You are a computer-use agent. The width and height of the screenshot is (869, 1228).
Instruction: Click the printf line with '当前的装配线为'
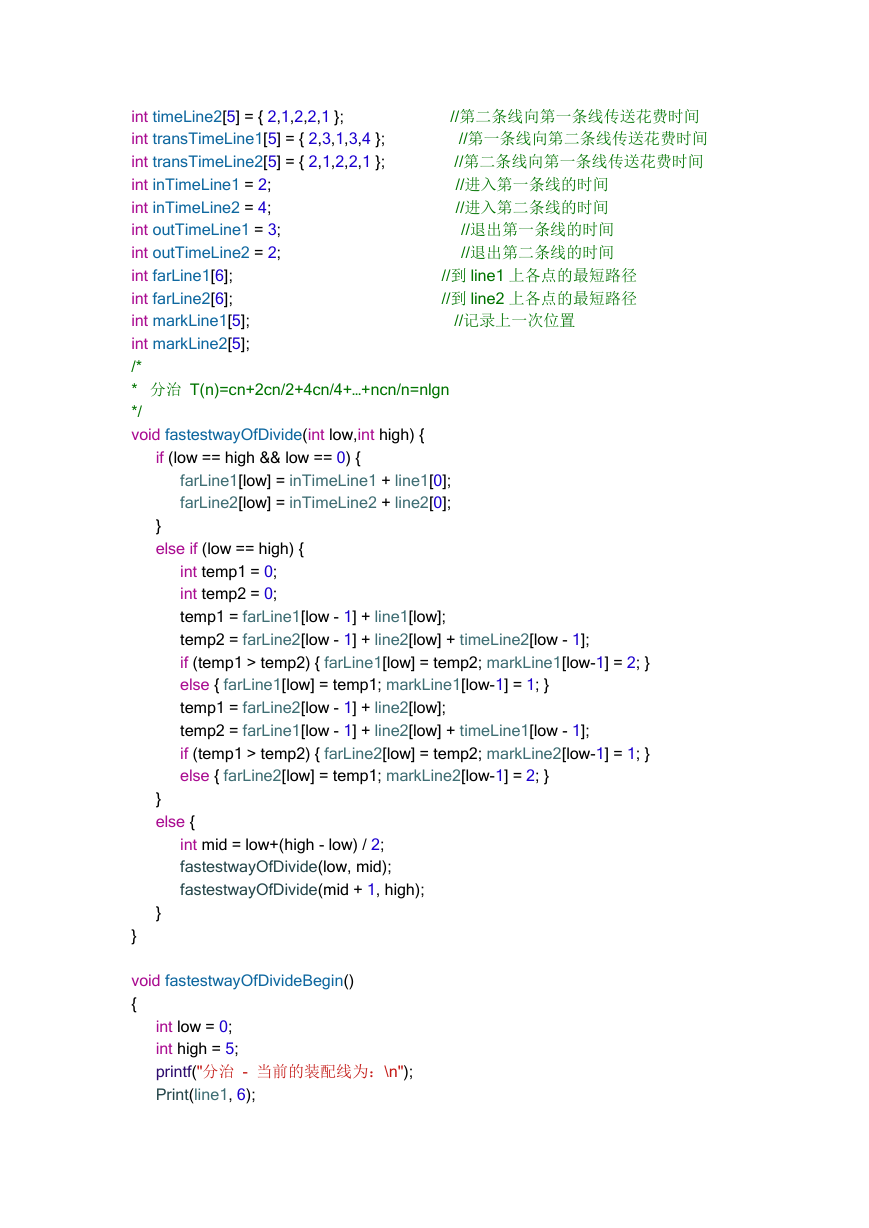[x=284, y=1072]
